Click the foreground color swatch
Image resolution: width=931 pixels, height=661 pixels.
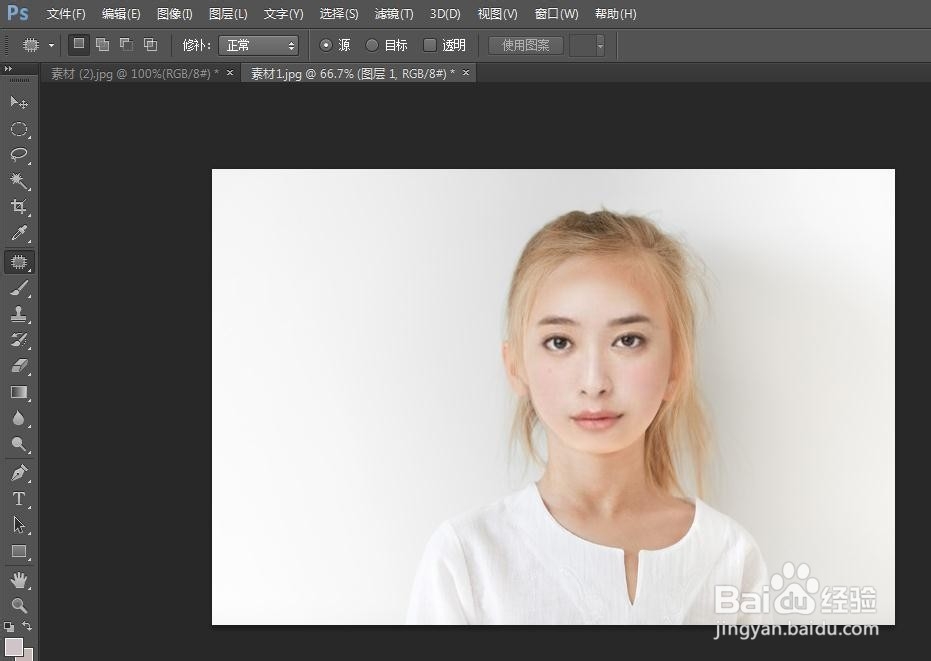pos(14,646)
